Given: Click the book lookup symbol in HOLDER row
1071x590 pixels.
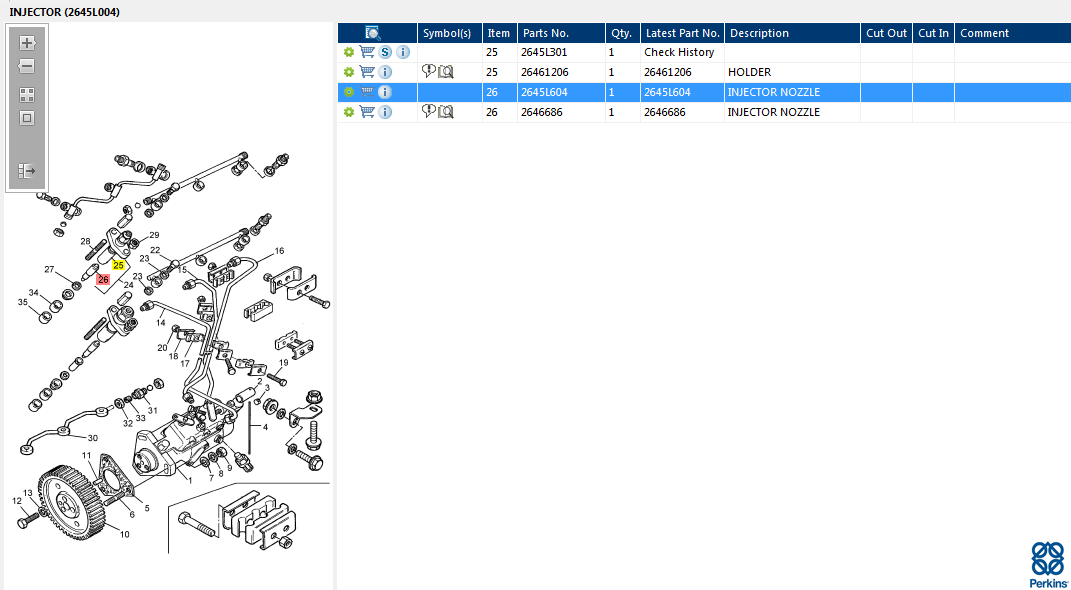Looking at the screenshot, I should [445, 72].
